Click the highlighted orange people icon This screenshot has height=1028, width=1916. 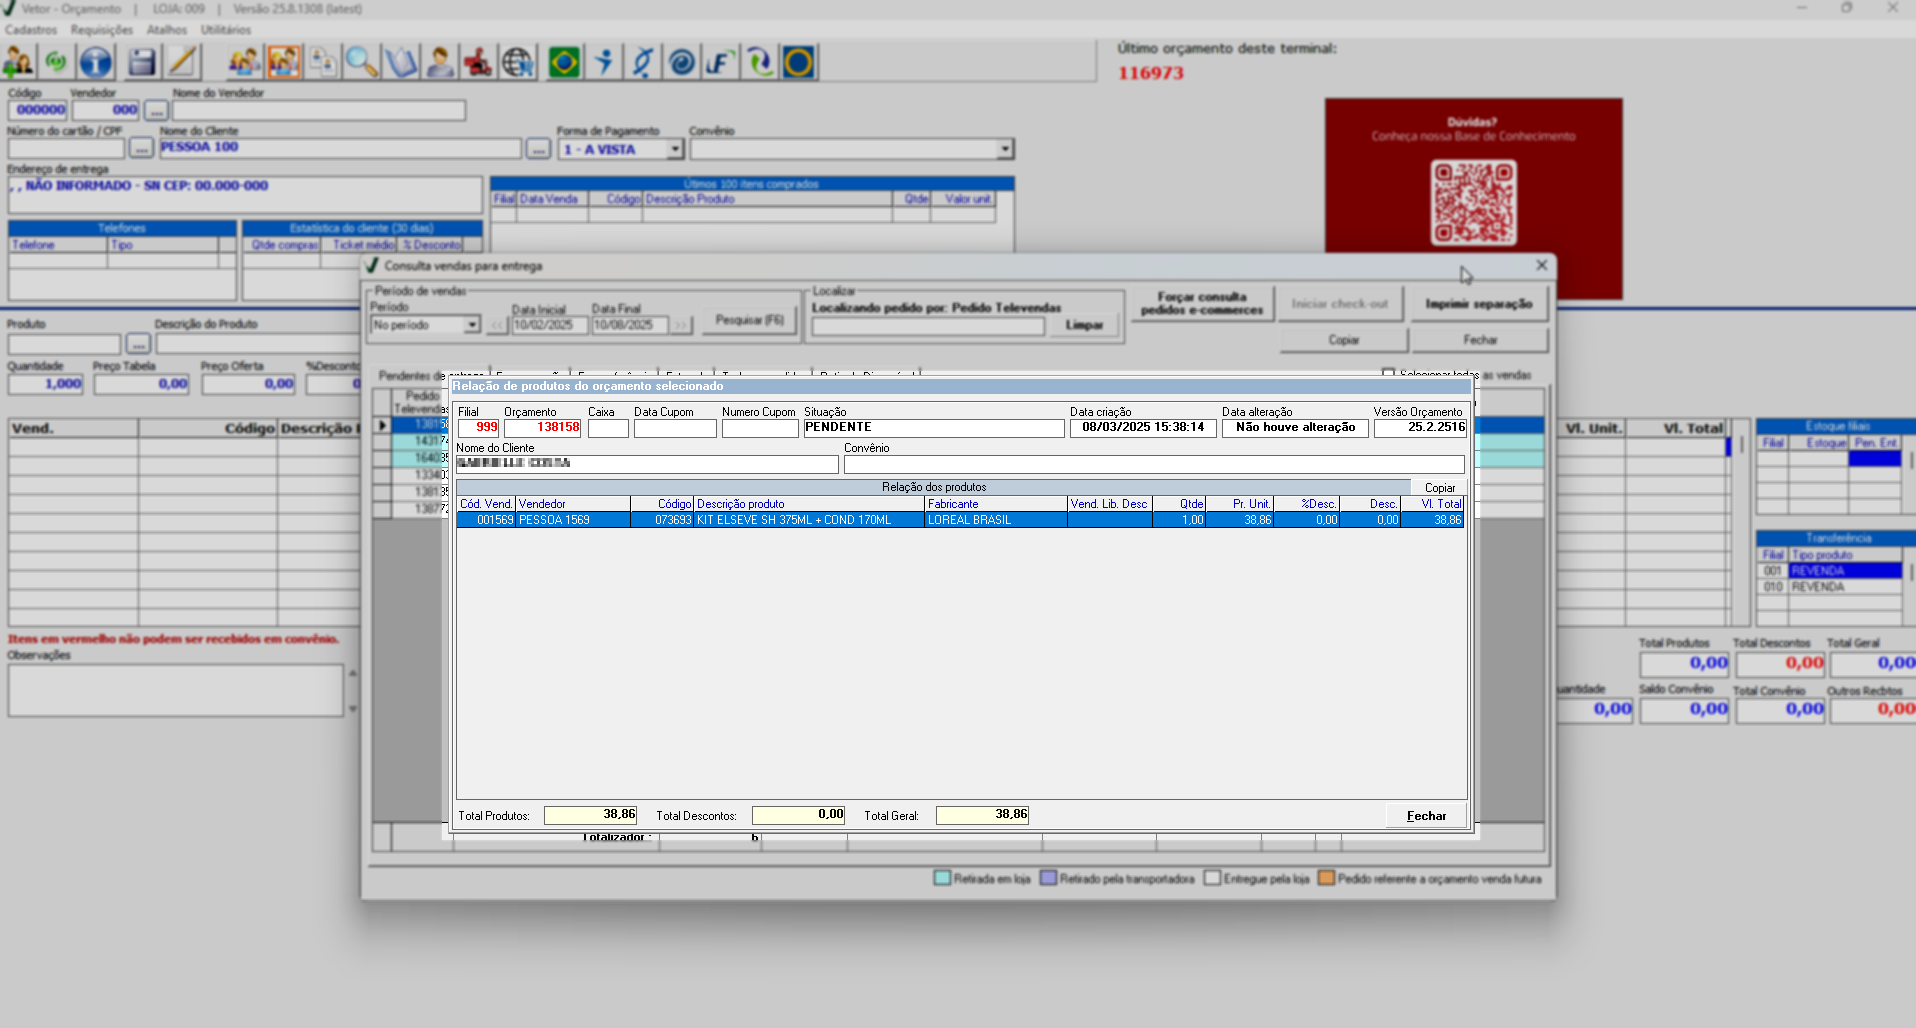pyautogui.click(x=284, y=62)
